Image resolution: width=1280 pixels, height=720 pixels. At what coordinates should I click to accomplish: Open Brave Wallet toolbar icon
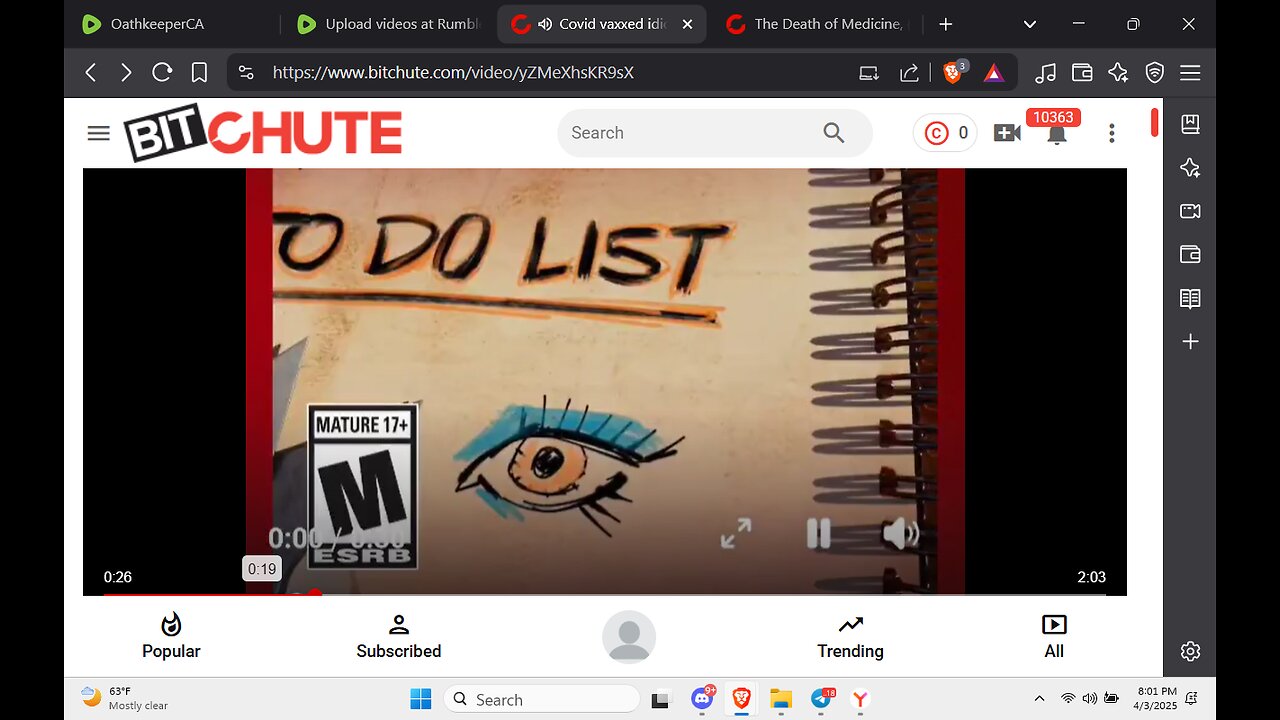(x=1081, y=73)
